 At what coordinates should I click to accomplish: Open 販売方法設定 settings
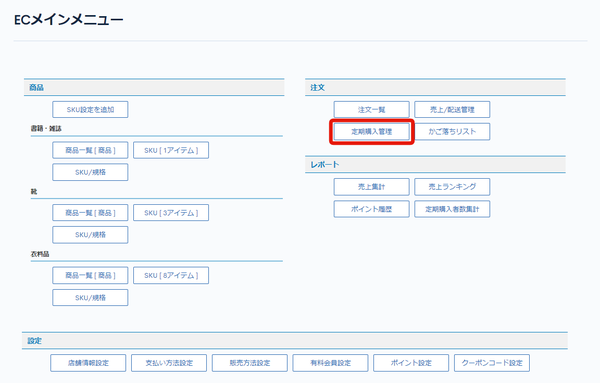coord(250,363)
